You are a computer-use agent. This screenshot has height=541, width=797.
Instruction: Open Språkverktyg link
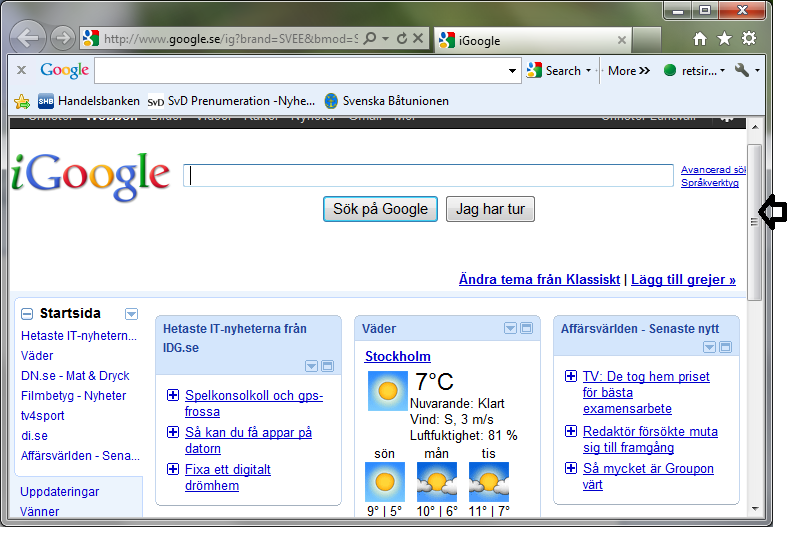(x=710, y=183)
